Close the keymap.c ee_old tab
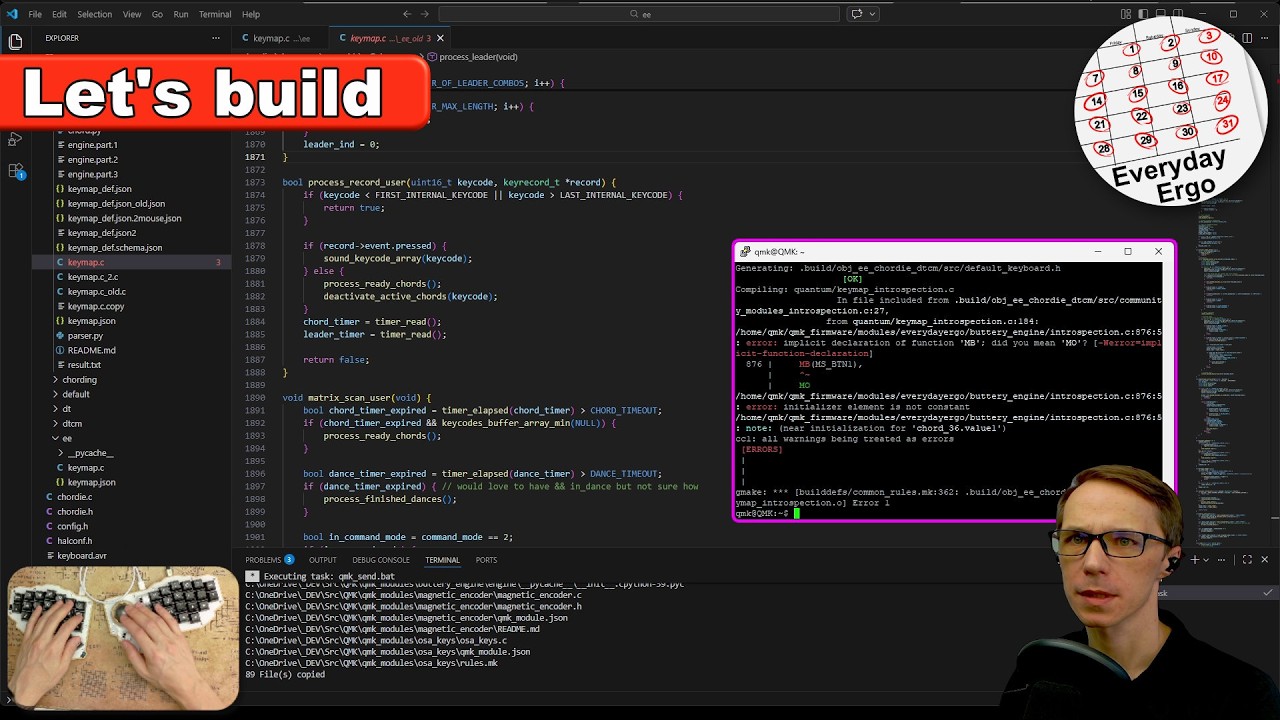Viewport: 1280px width, 720px height. coord(440,38)
